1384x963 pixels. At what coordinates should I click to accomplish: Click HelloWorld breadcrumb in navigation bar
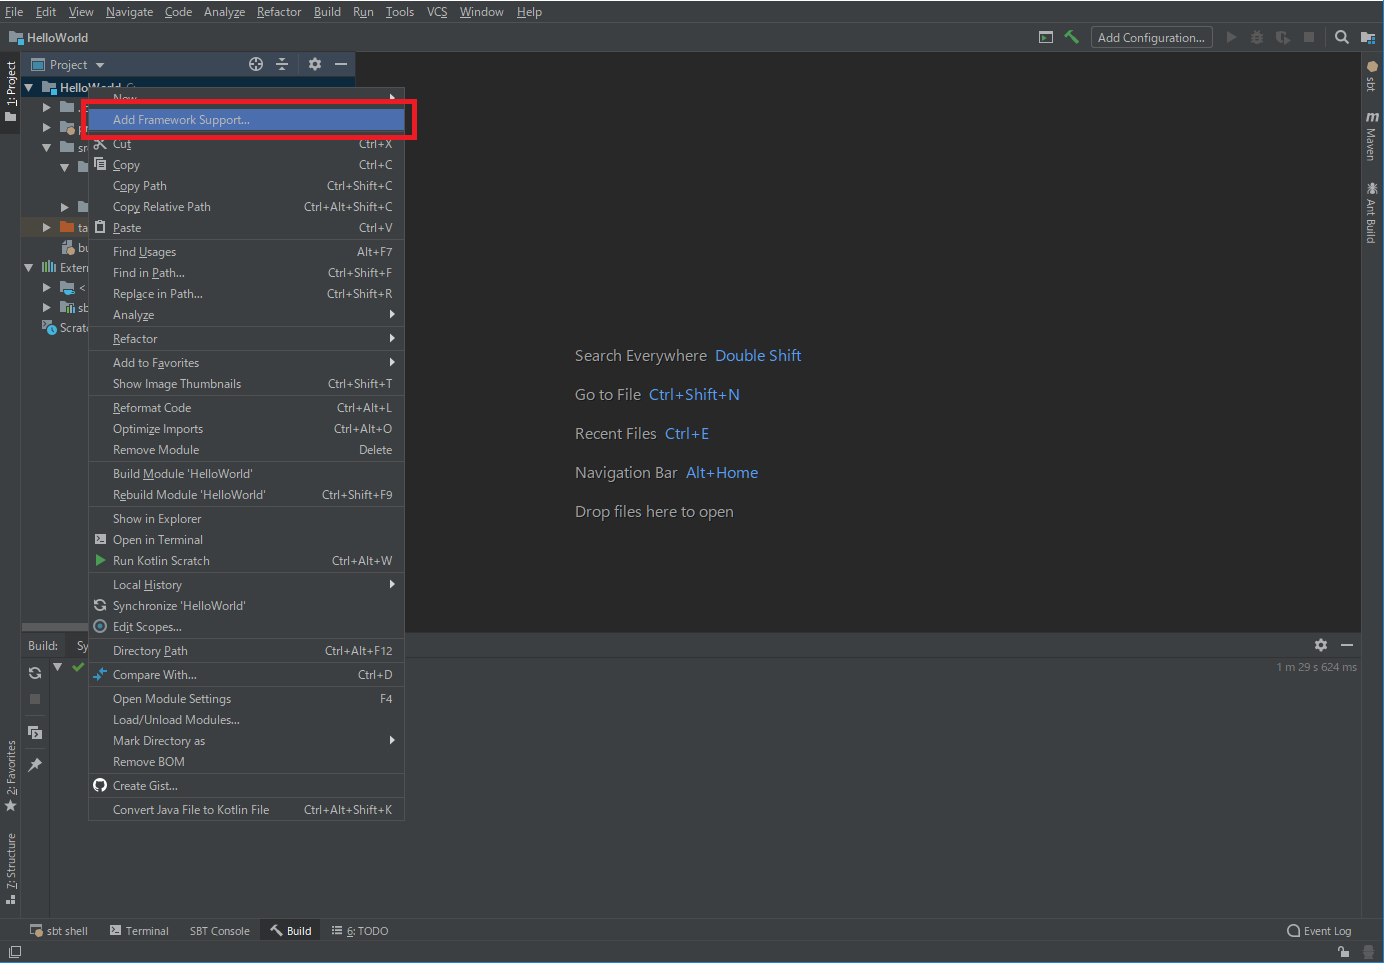[49, 38]
